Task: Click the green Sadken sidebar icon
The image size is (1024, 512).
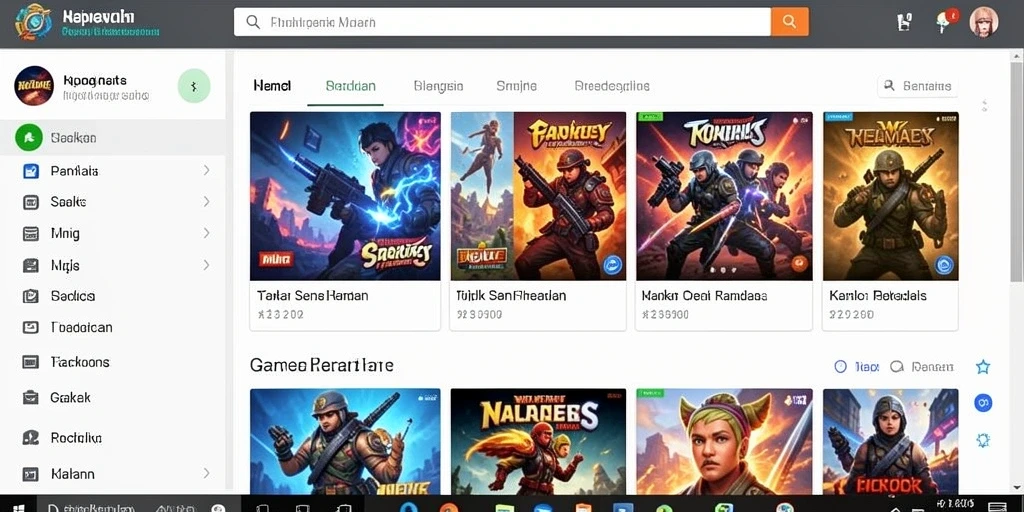Action: 29,138
